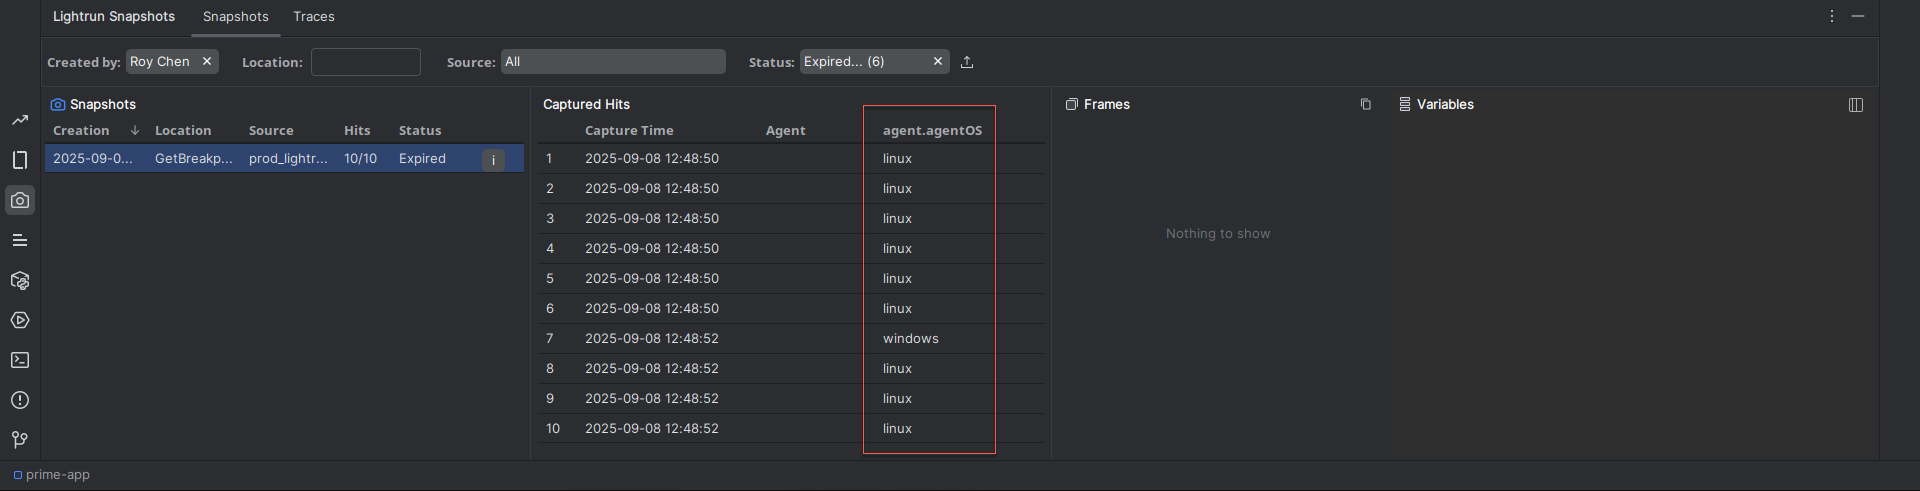Clear the Expired status filter

pyautogui.click(x=938, y=61)
